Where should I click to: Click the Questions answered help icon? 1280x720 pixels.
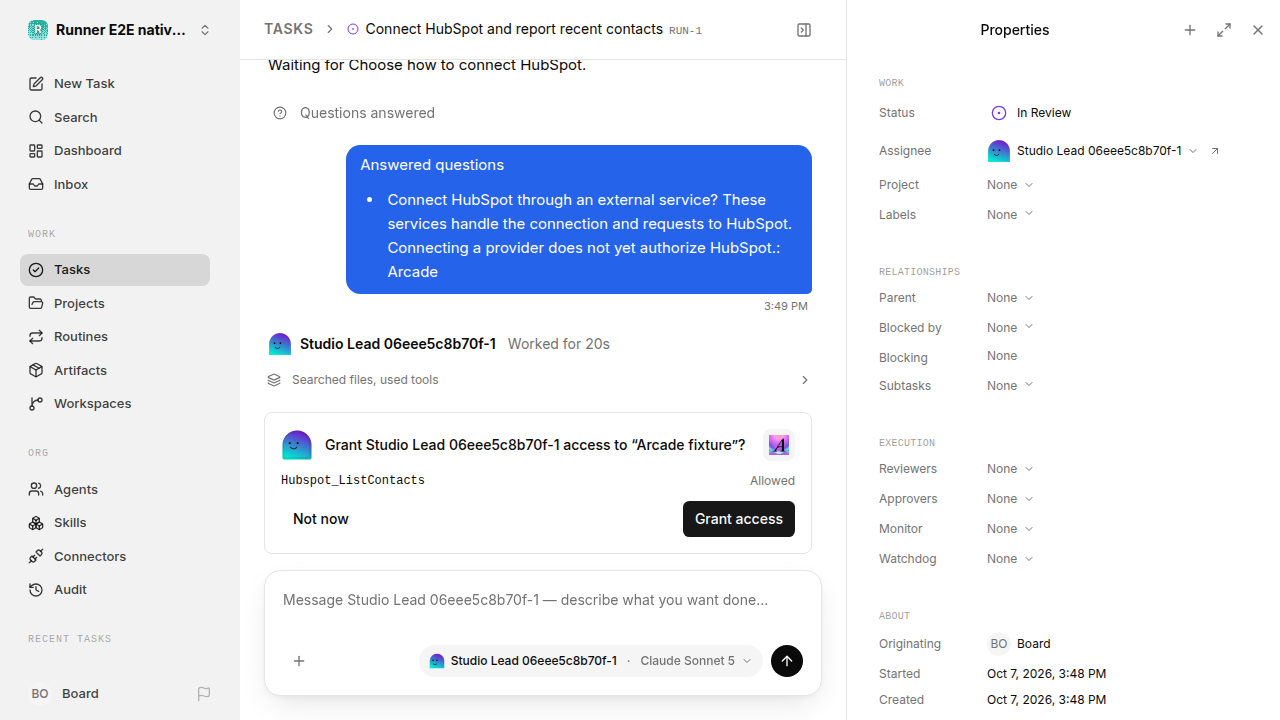(x=280, y=113)
